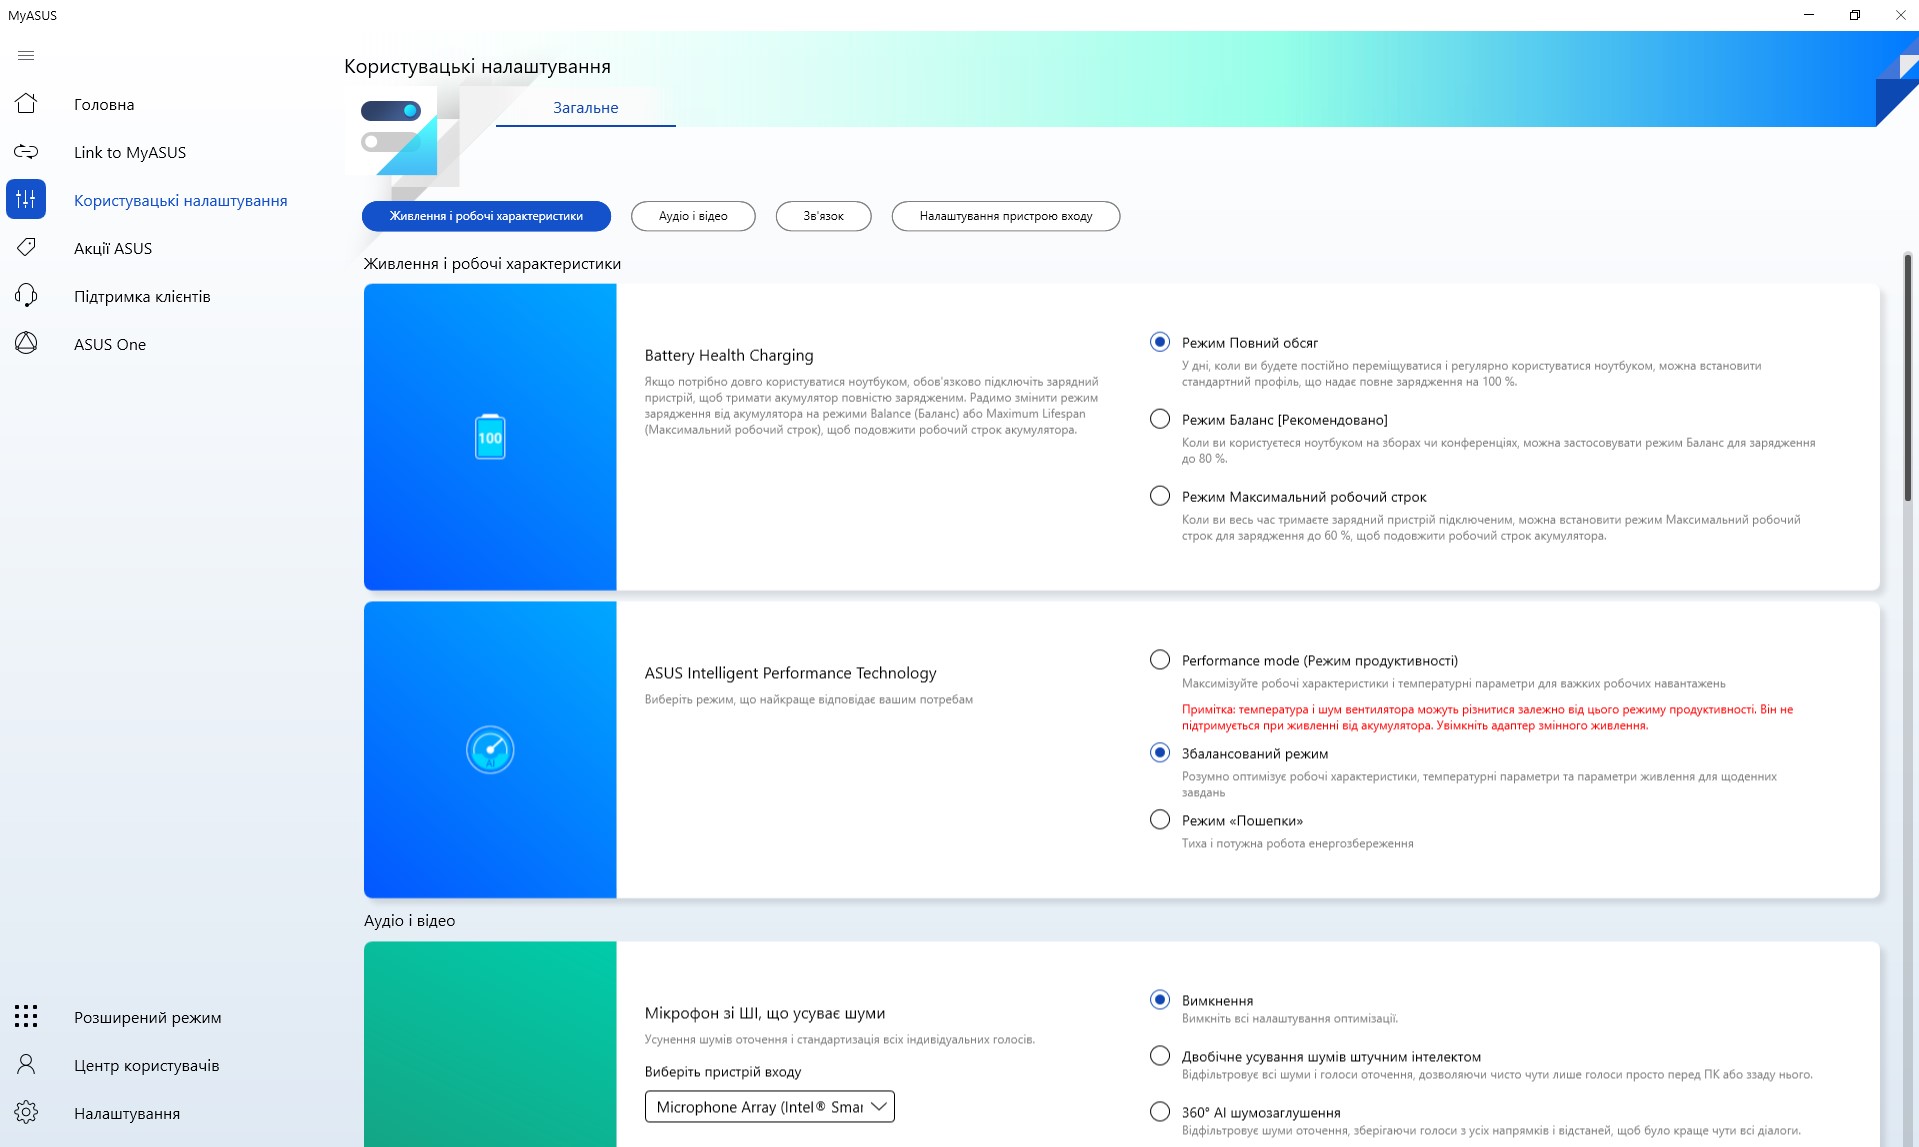The width and height of the screenshot is (1919, 1147).
Task: Click the Акції ASUS tag icon
Action: (x=26, y=248)
